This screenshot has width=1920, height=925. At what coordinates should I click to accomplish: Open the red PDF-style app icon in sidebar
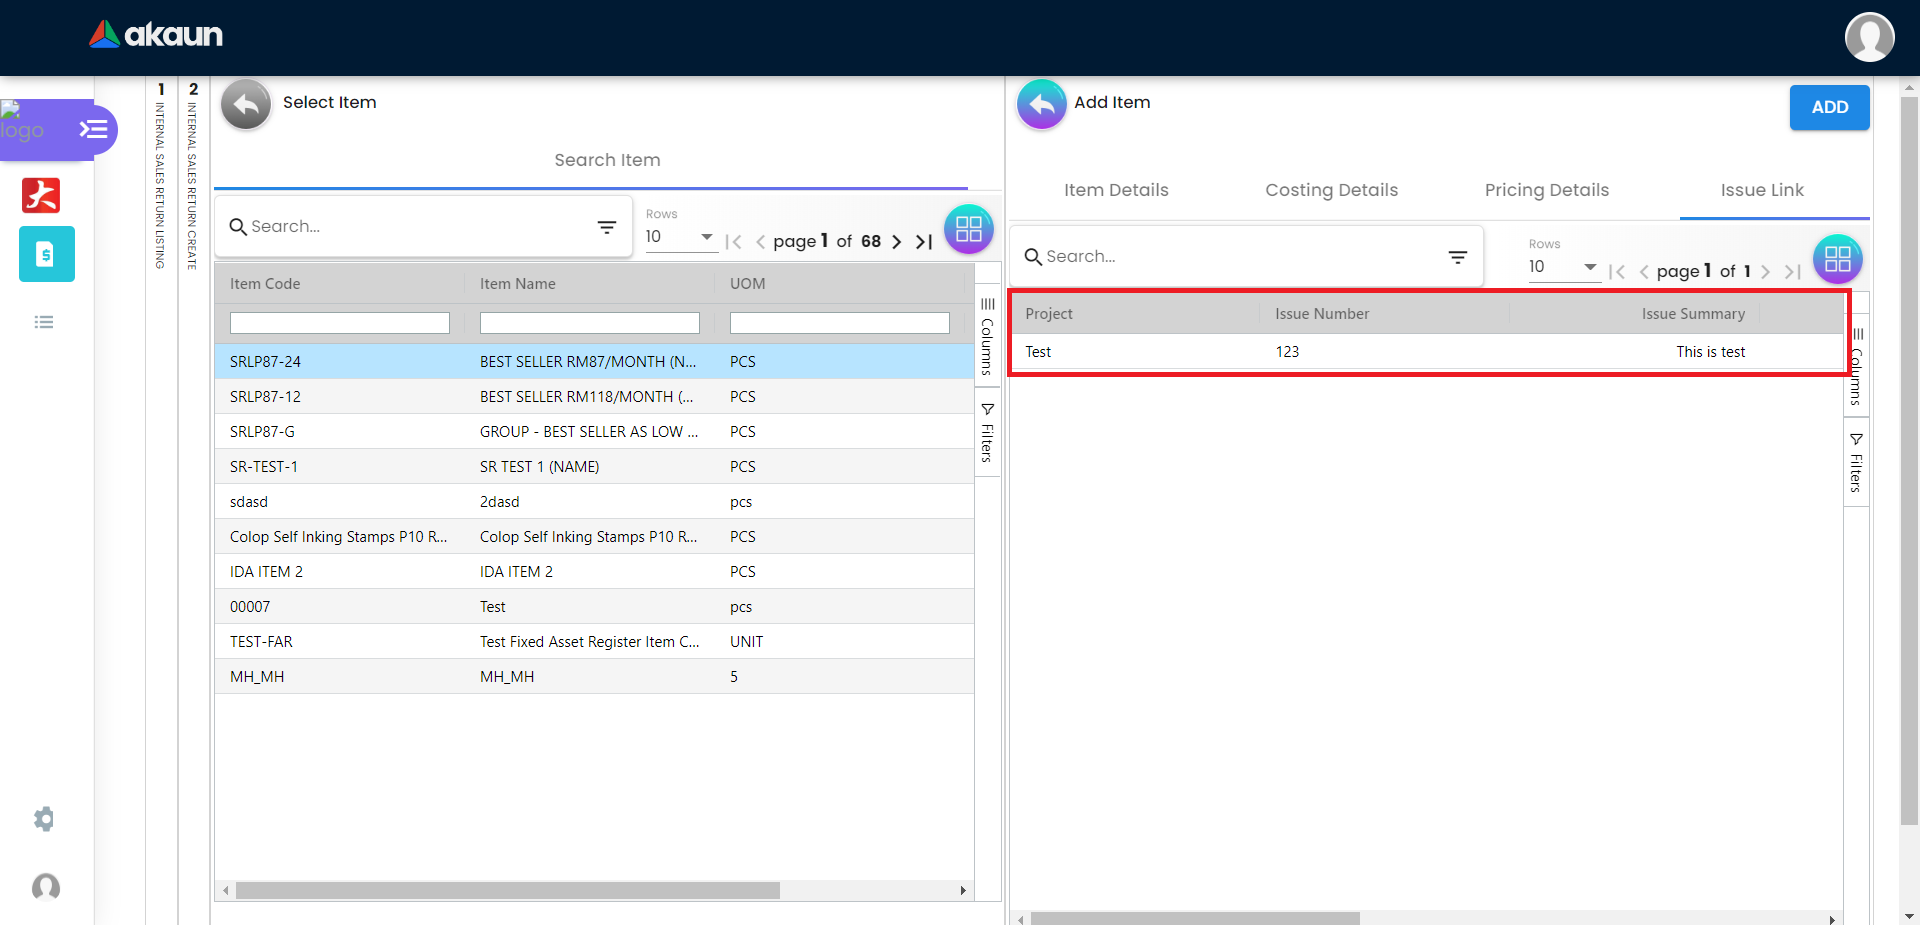tap(41, 195)
